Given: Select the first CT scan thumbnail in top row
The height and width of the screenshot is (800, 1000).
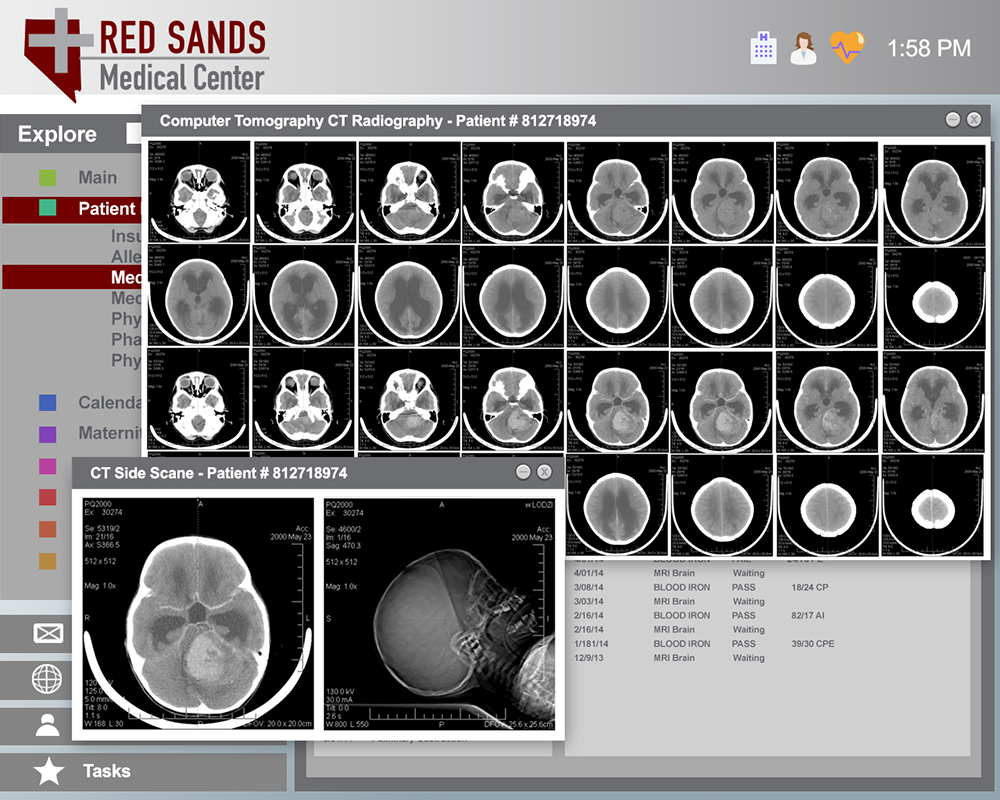Looking at the screenshot, I should tap(198, 192).
